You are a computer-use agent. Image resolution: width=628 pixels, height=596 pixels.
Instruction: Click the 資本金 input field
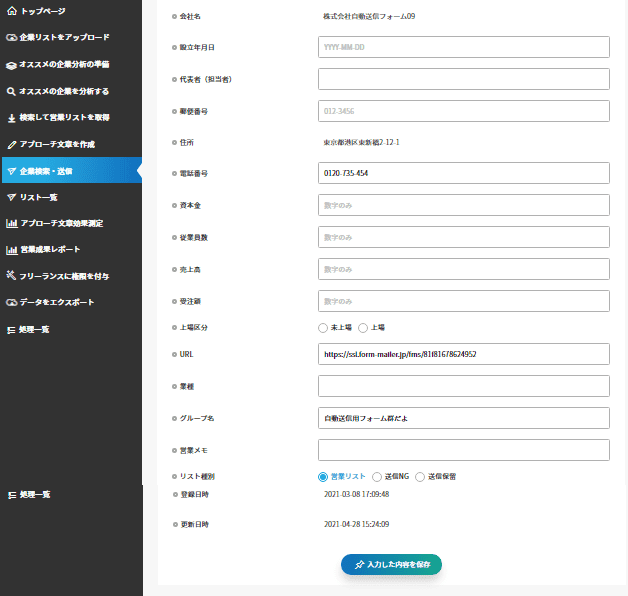[x=464, y=205]
